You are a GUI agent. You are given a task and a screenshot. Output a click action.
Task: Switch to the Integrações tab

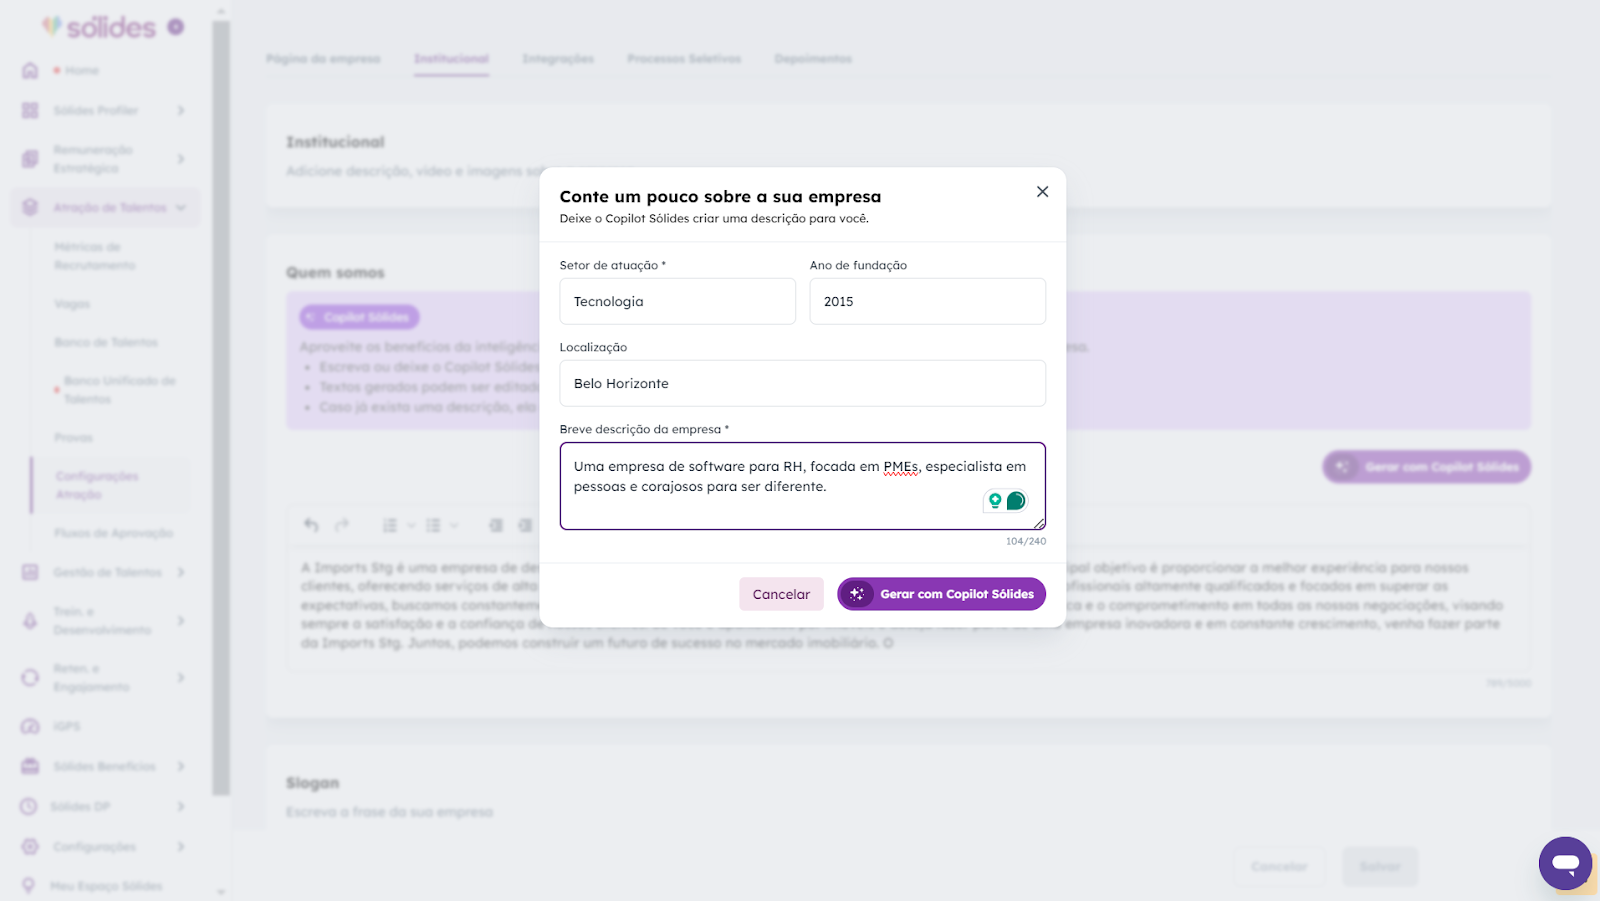[558, 59]
